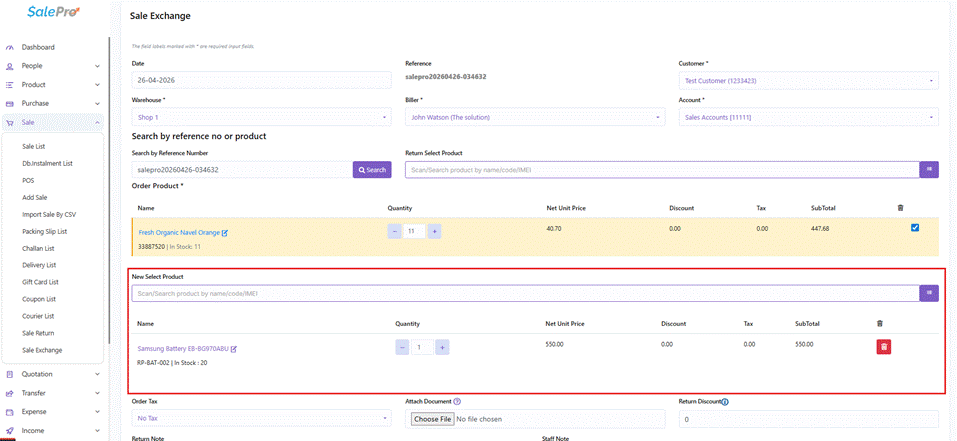The height and width of the screenshot is (441, 957).
Task: Click barcode button next to Return Select Product
Action: point(929,170)
